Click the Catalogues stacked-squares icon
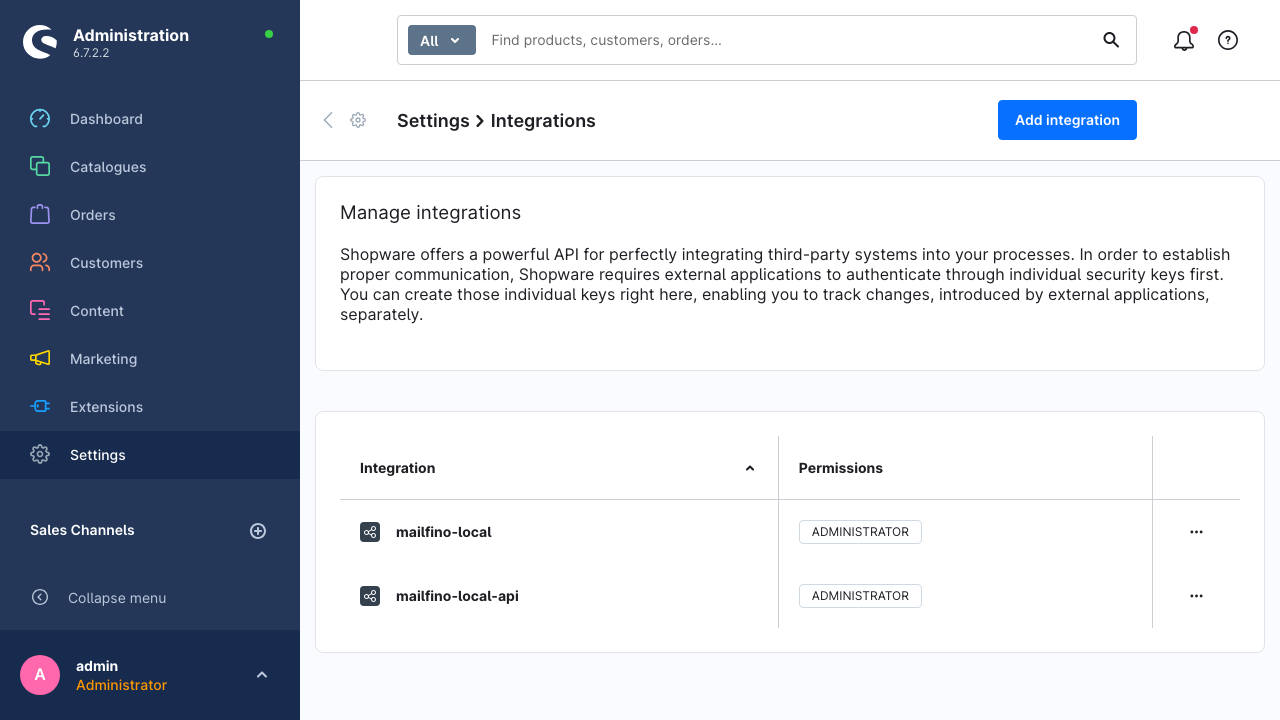This screenshot has width=1280, height=720. [x=40, y=167]
